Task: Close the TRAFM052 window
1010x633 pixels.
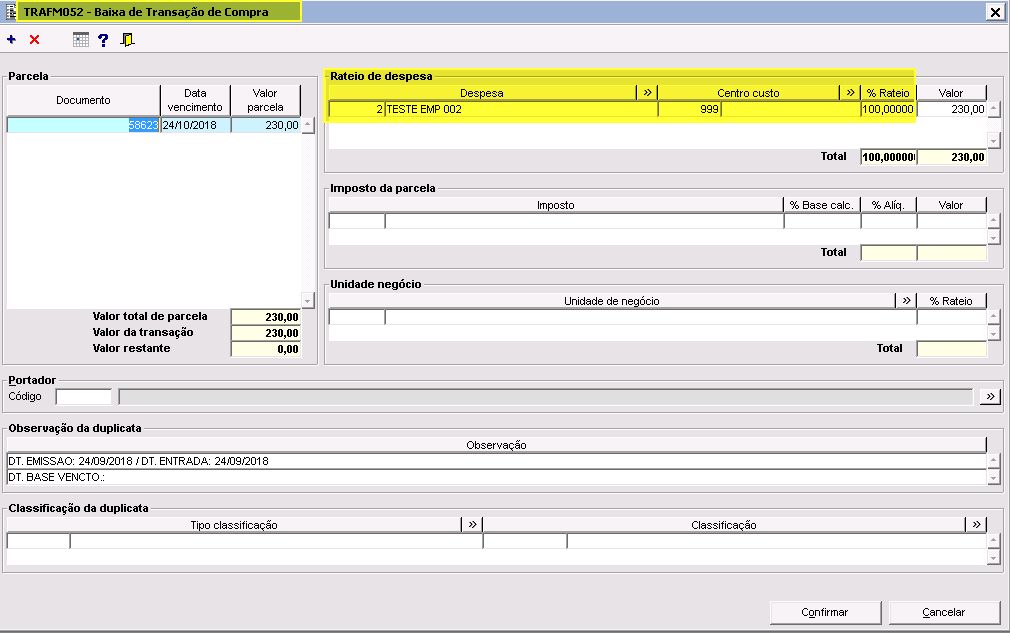Action: pyautogui.click(x=995, y=12)
